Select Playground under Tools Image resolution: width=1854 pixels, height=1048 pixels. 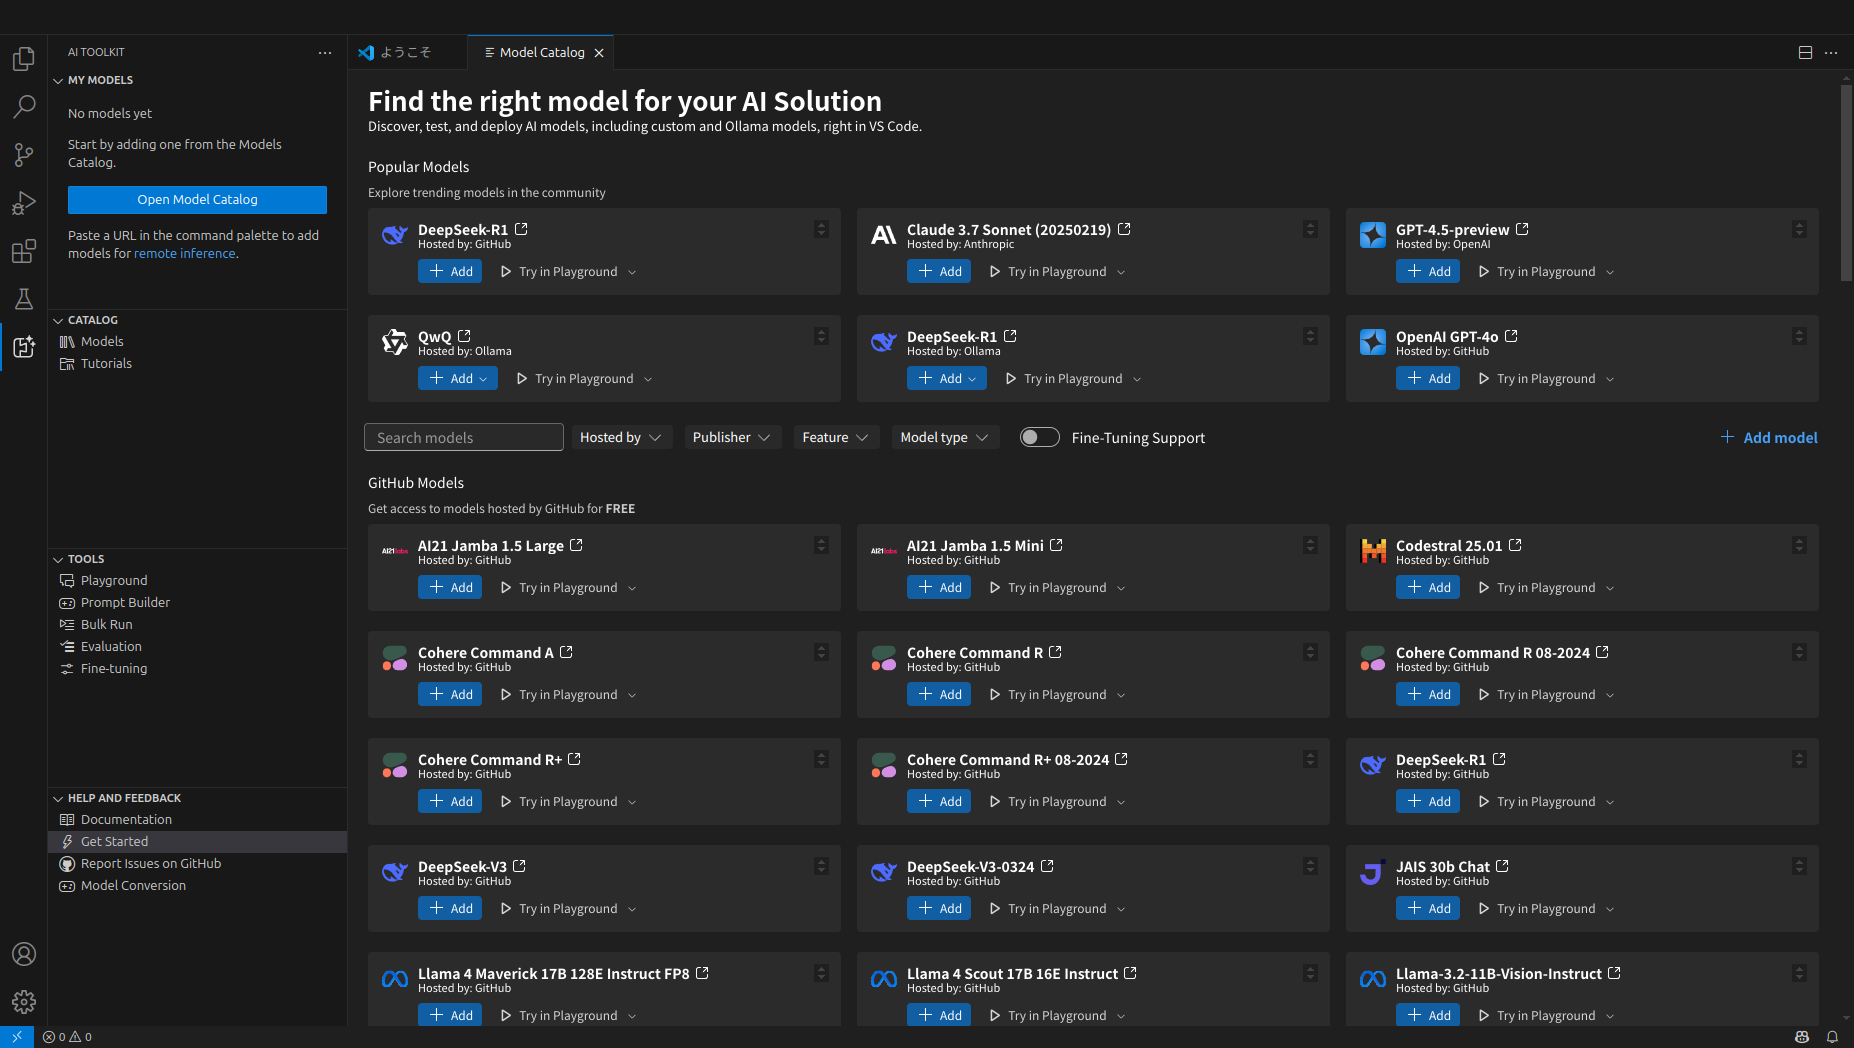(x=114, y=580)
